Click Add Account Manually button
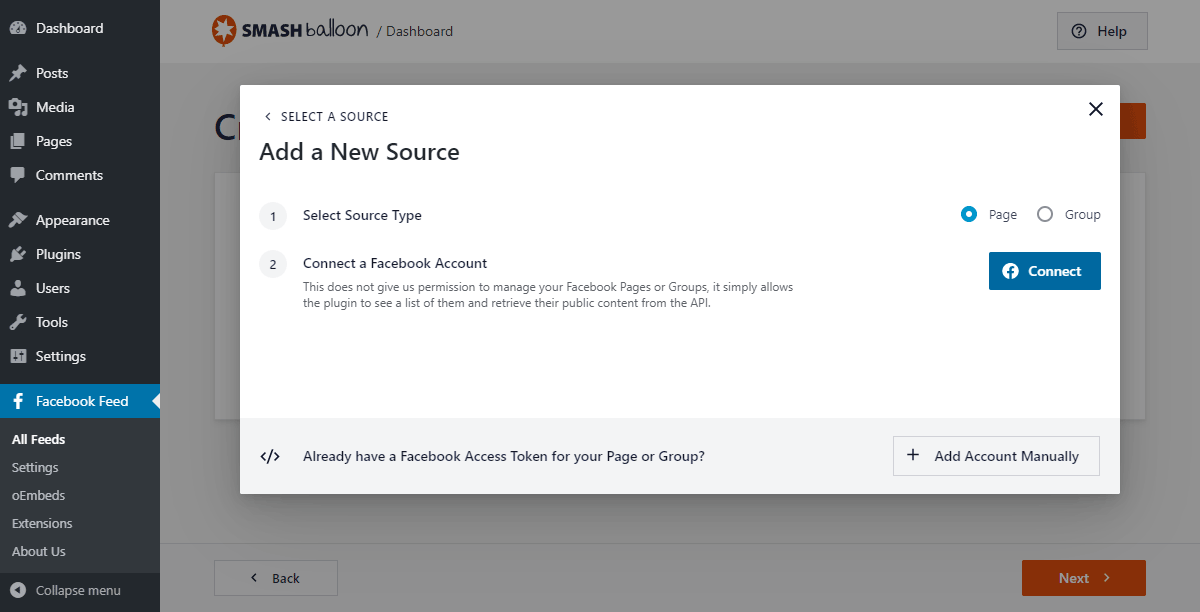The height and width of the screenshot is (612, 1200). 996,456
